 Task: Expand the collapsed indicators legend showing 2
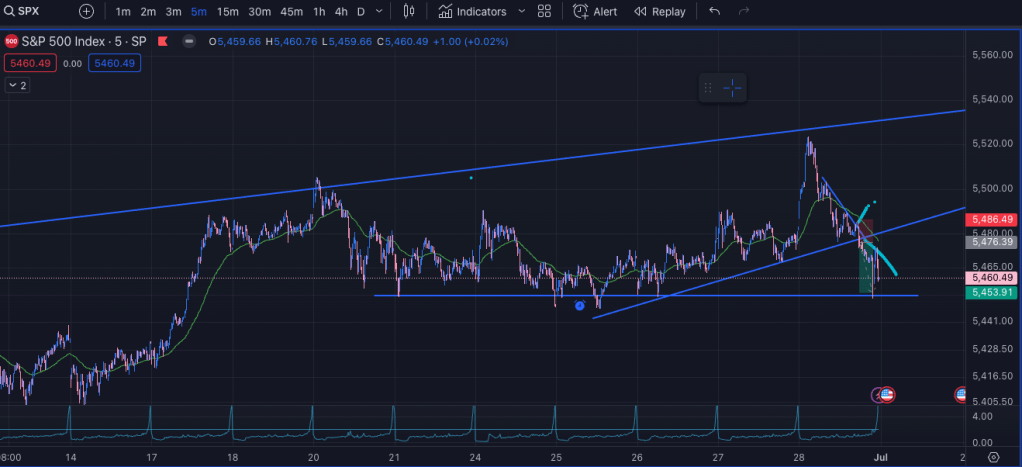[17, 86]
